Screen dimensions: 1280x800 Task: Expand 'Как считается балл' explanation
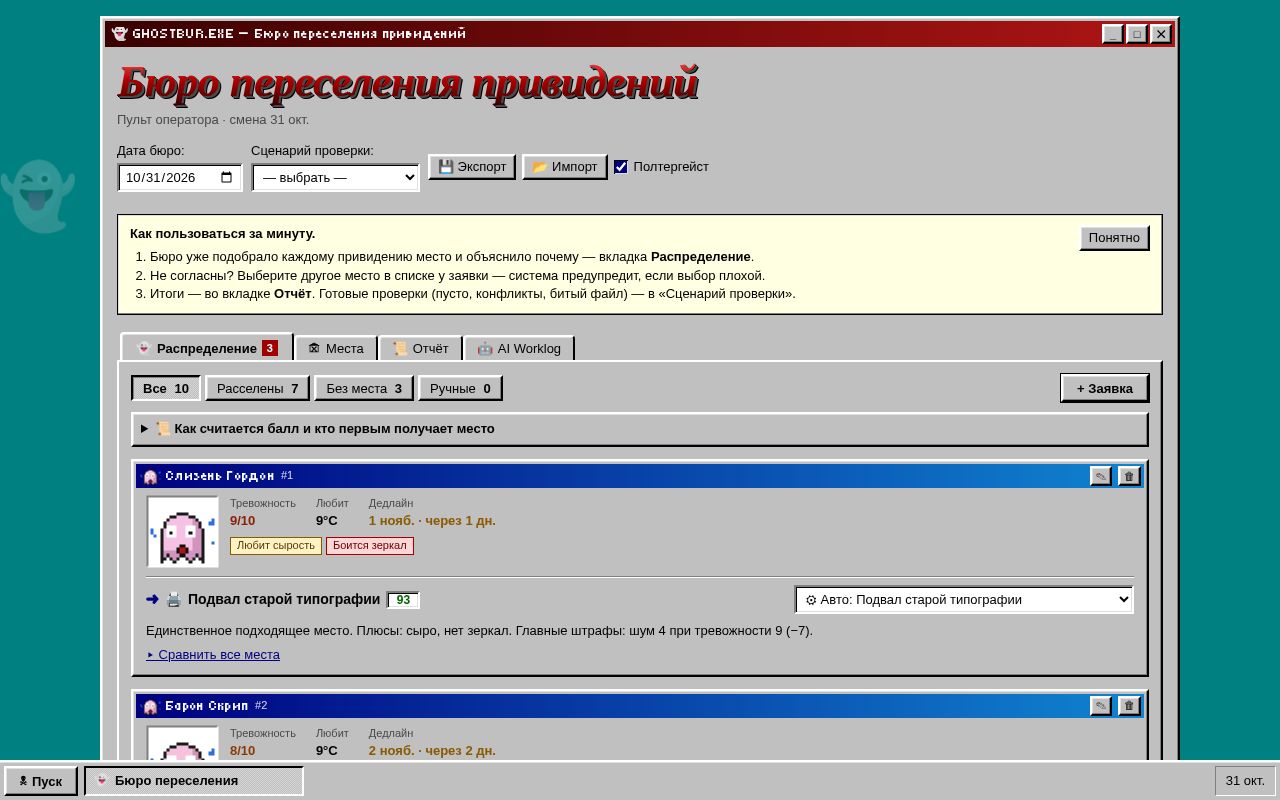tap(640, 429)
